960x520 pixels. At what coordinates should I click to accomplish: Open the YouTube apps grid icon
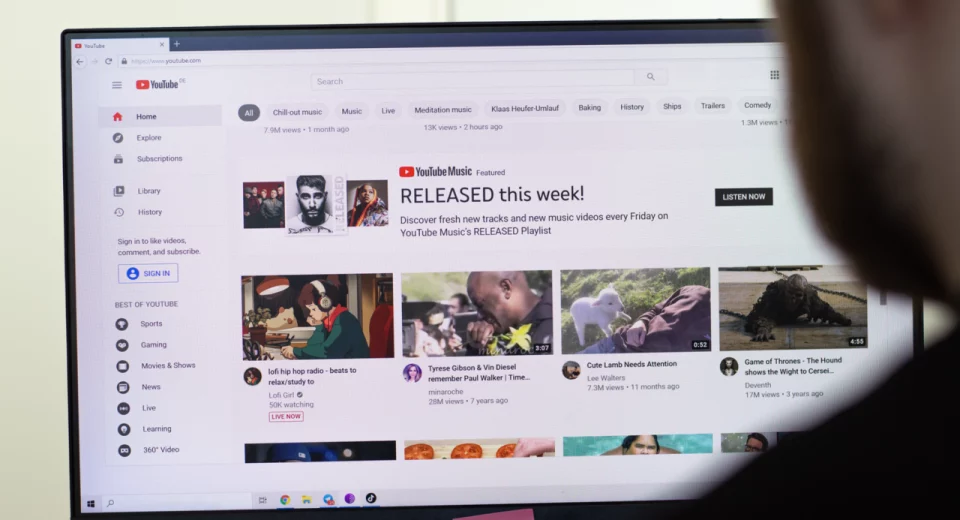(774, 75)
